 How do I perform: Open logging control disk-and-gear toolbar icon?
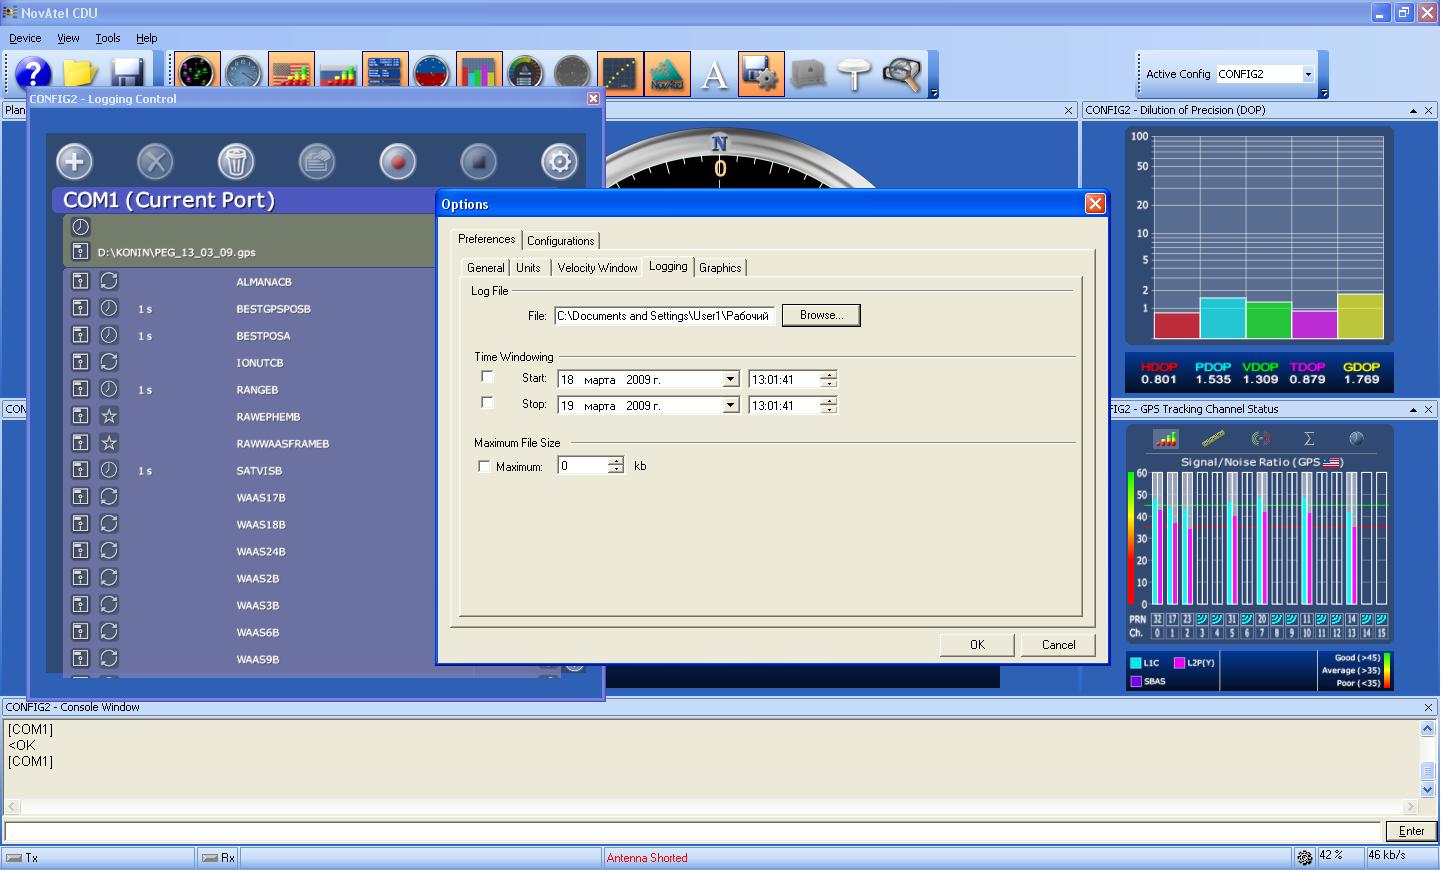coord(761,74)
